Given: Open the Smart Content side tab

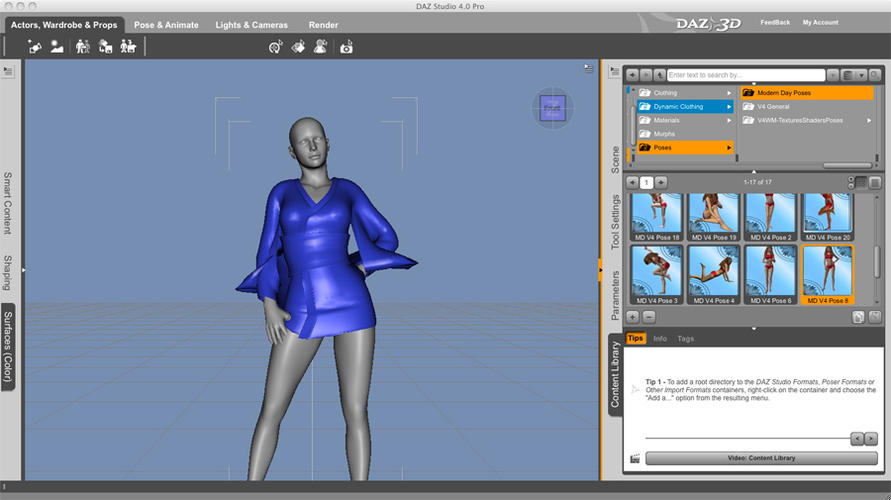Looking at the screenshot, I should [7, 203].
